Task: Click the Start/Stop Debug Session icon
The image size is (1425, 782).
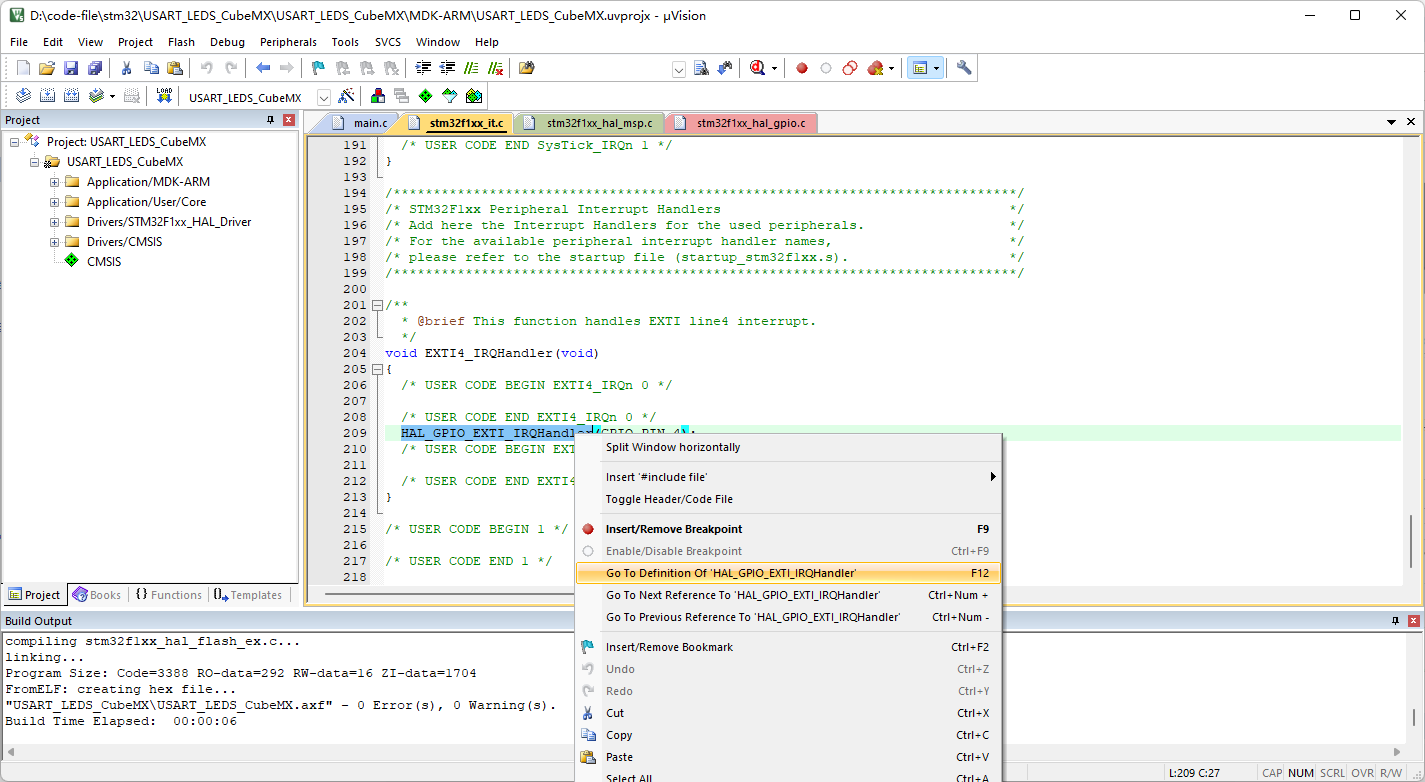Action: coord(758,68)
